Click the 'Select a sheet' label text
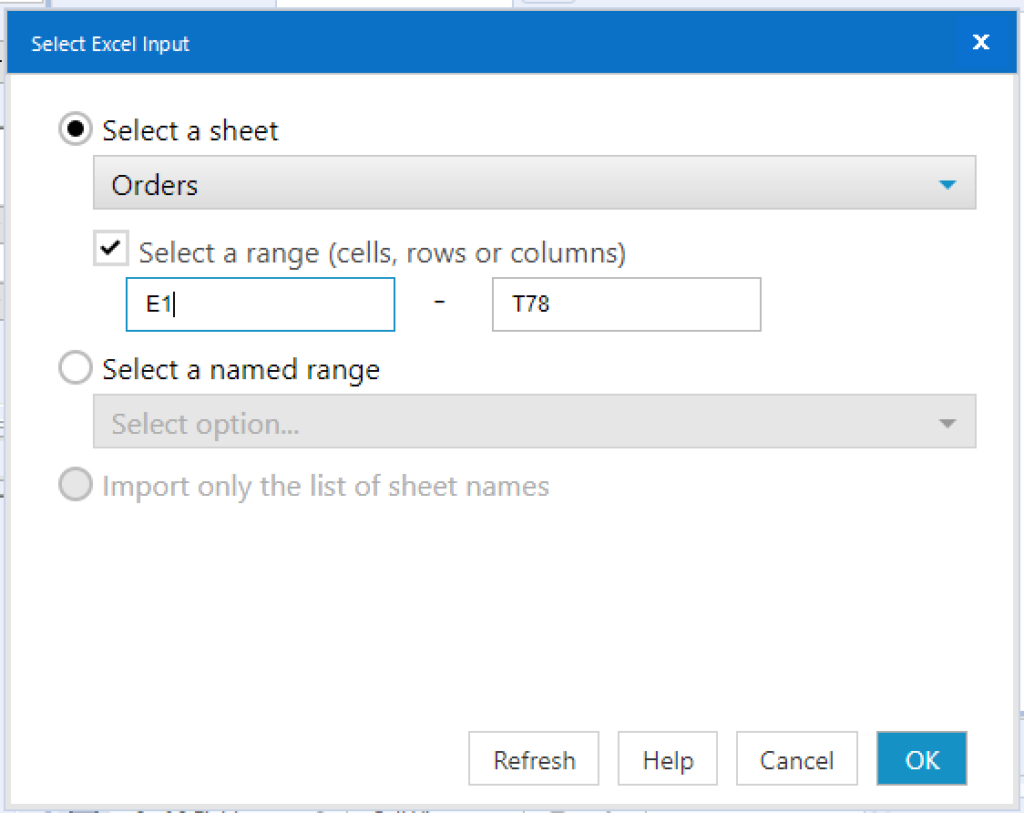The height and width of the screenshot is (813, 1024). (x=190, y=131)
